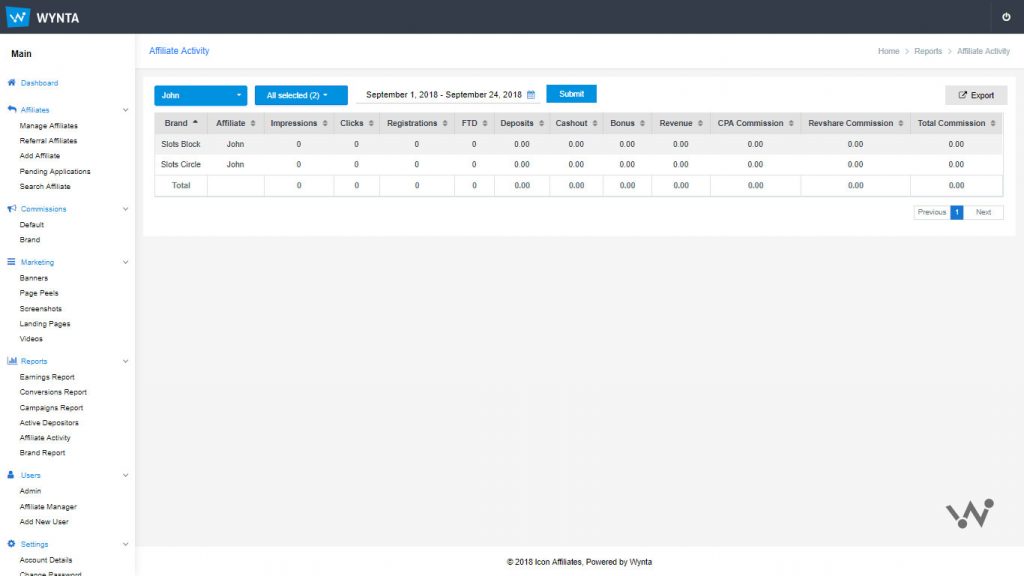Open Page Peels menu item
This screenshot has height=576, width=1024.
click(39, 293)
